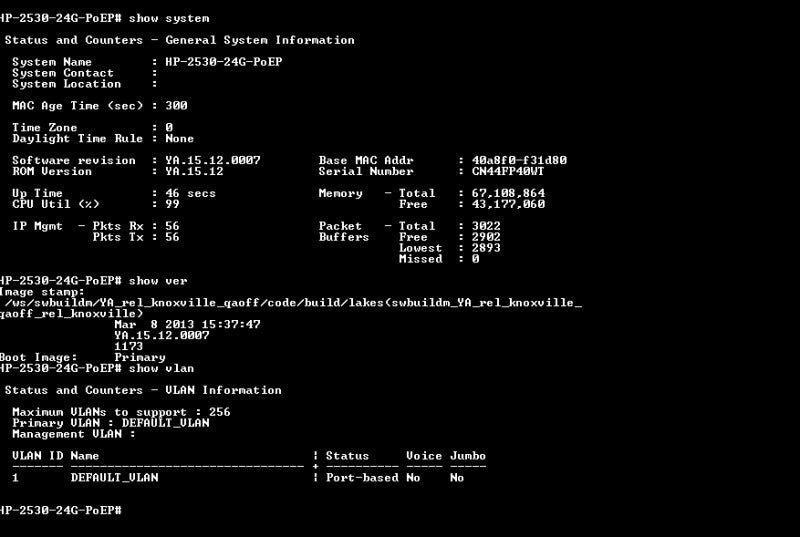Click Pkts Tx value 56
Viewport: 800px width, 537px height.
172,237
